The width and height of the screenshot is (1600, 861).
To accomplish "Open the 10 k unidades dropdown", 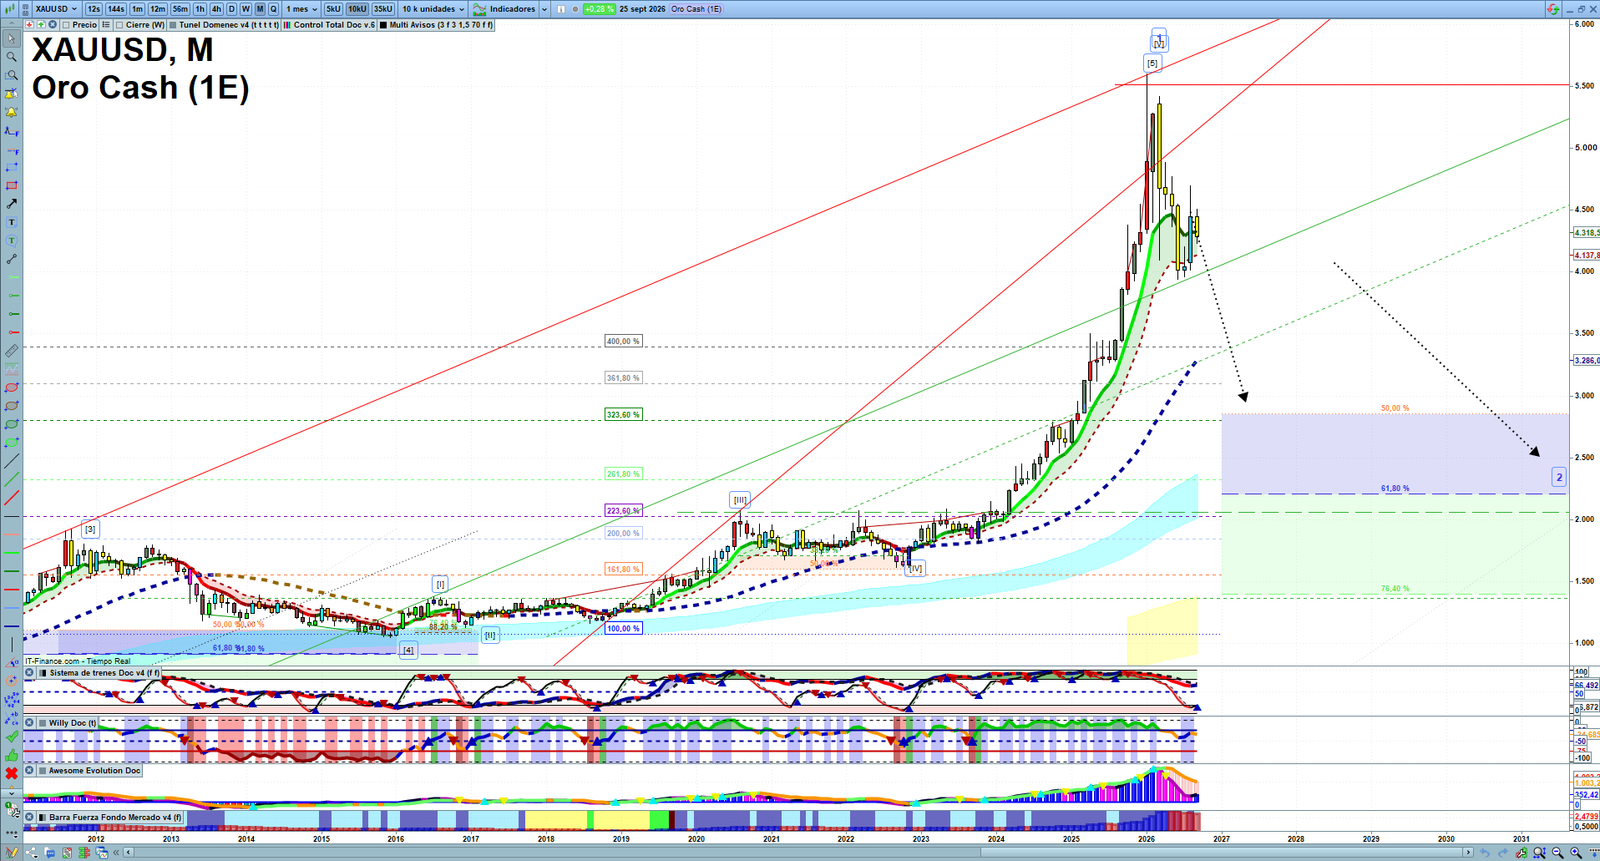I will (433, 9).
